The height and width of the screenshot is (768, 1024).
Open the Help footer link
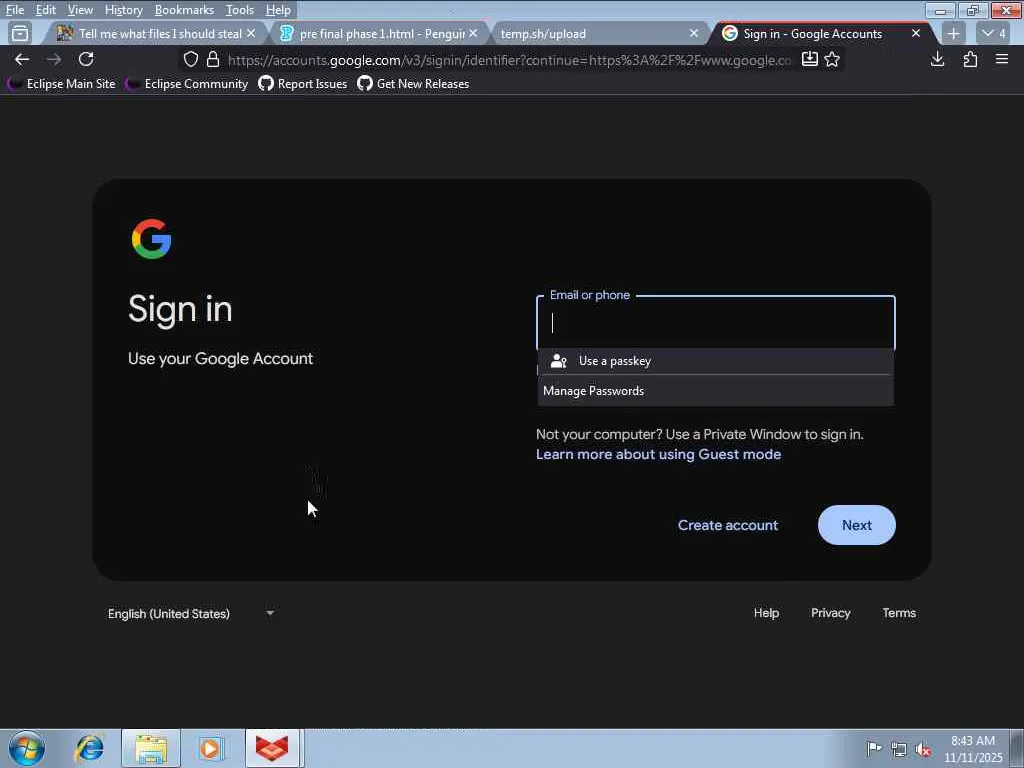point(766,613)
